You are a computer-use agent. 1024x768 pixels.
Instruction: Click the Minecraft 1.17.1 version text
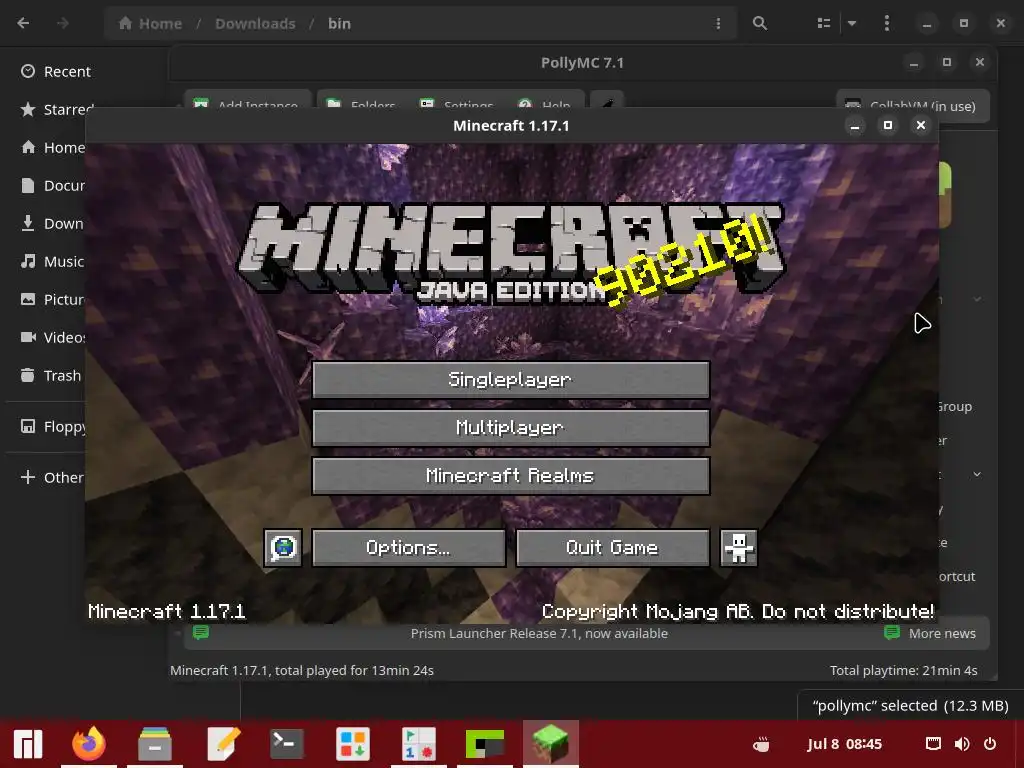[167, 611]
